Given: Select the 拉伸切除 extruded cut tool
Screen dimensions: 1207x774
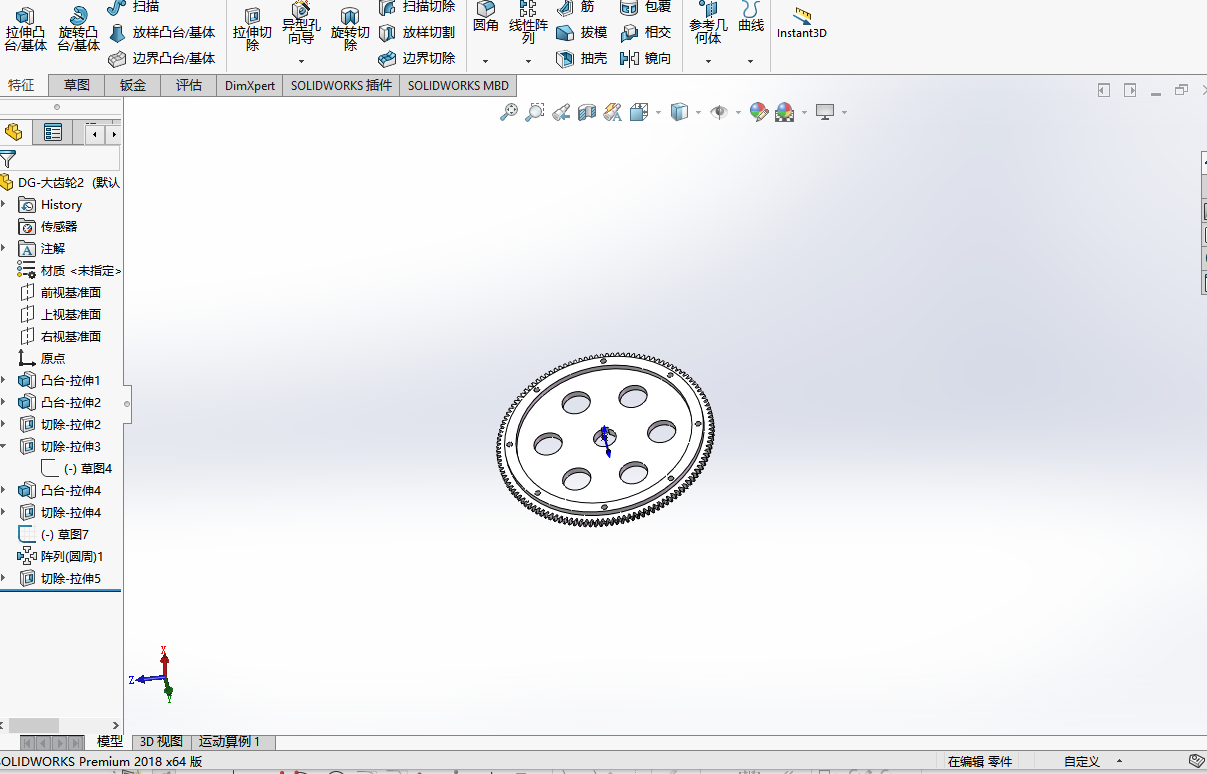Looking at the screenshot, I should click(252, 29).
